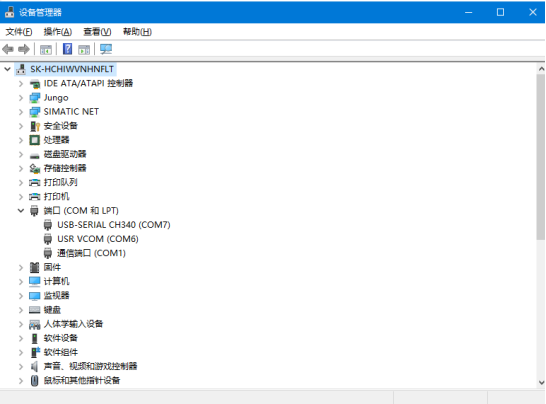The height and width of the screenshot is (404, 546).
Task: Collapse the root SK-HCHIWVNHNFLT node
Action: tap(7, 69)
